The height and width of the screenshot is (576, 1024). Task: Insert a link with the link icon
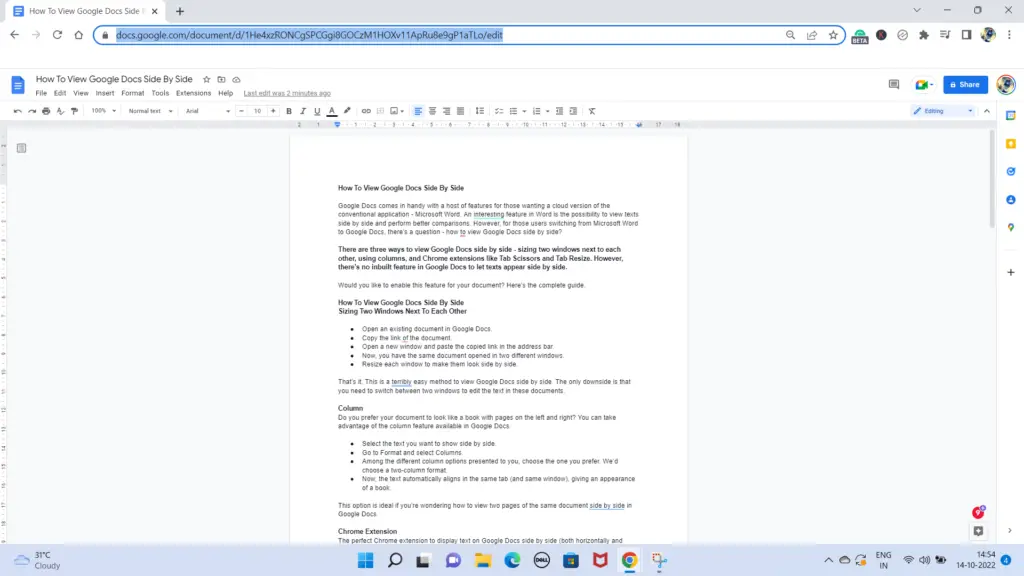366,111
